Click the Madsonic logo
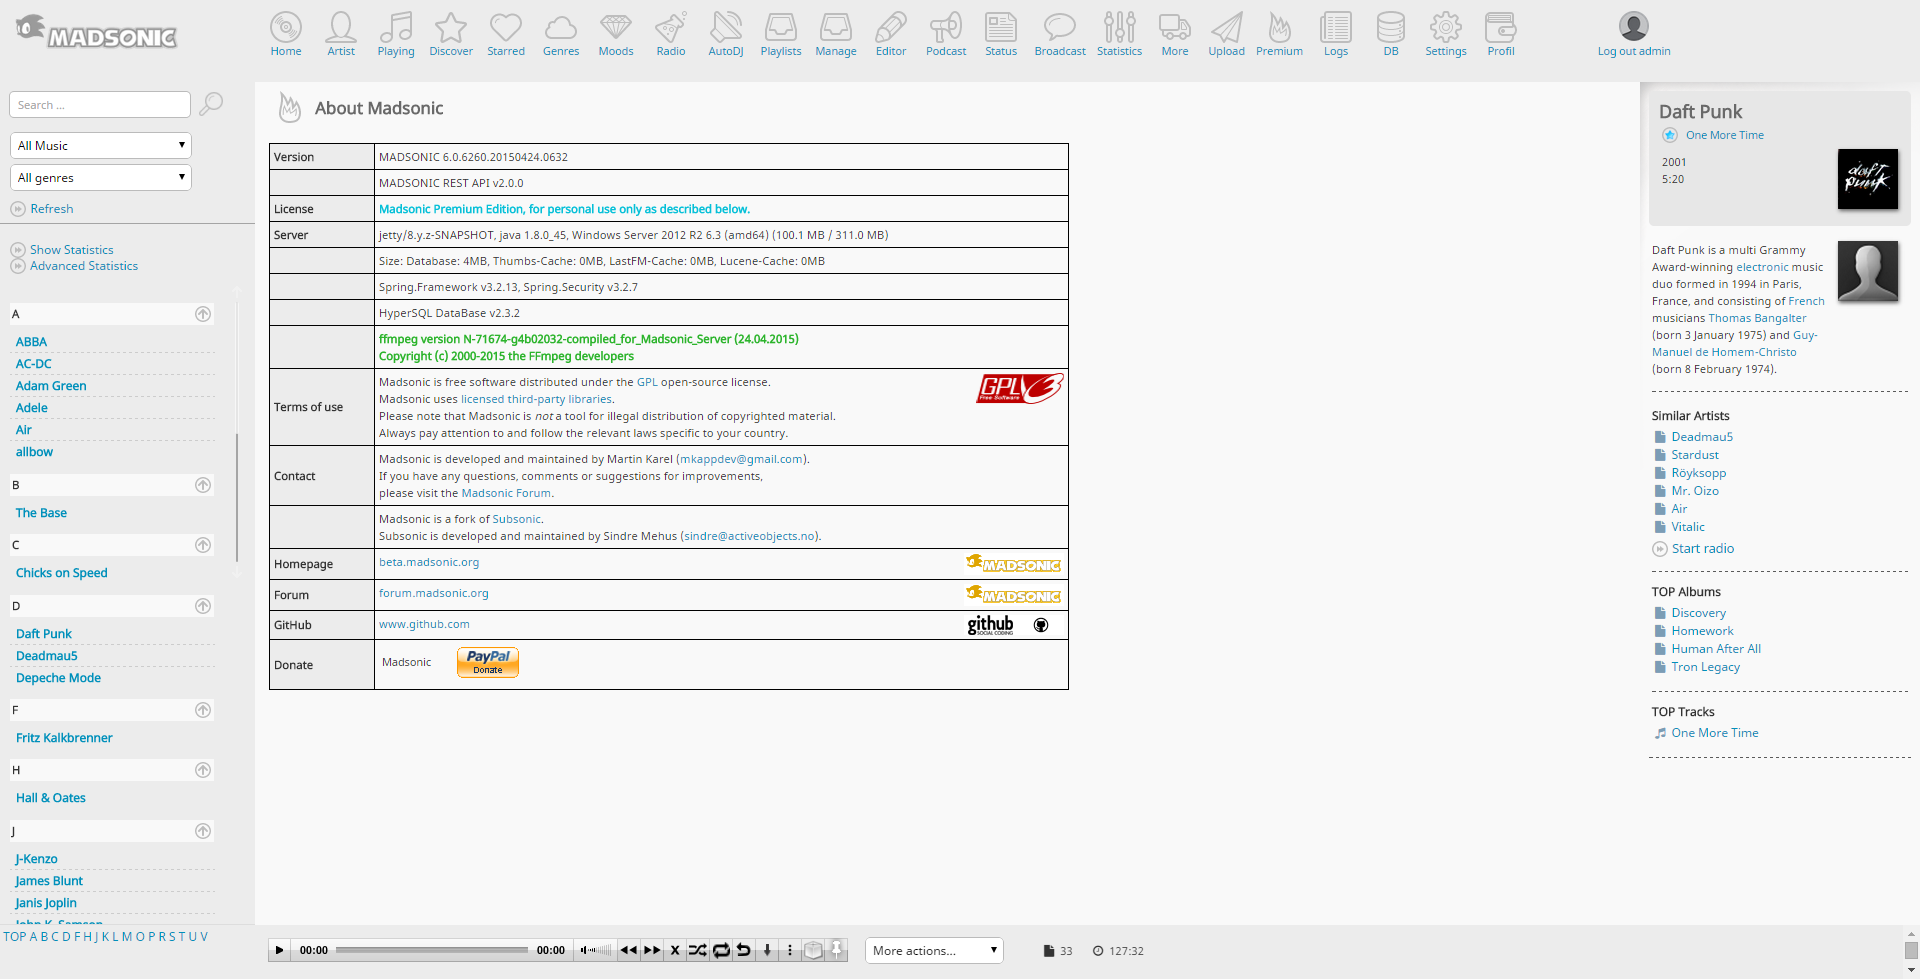Image resolution: width=1920 pixels, height=979 pixels. [x=97, y=32]
